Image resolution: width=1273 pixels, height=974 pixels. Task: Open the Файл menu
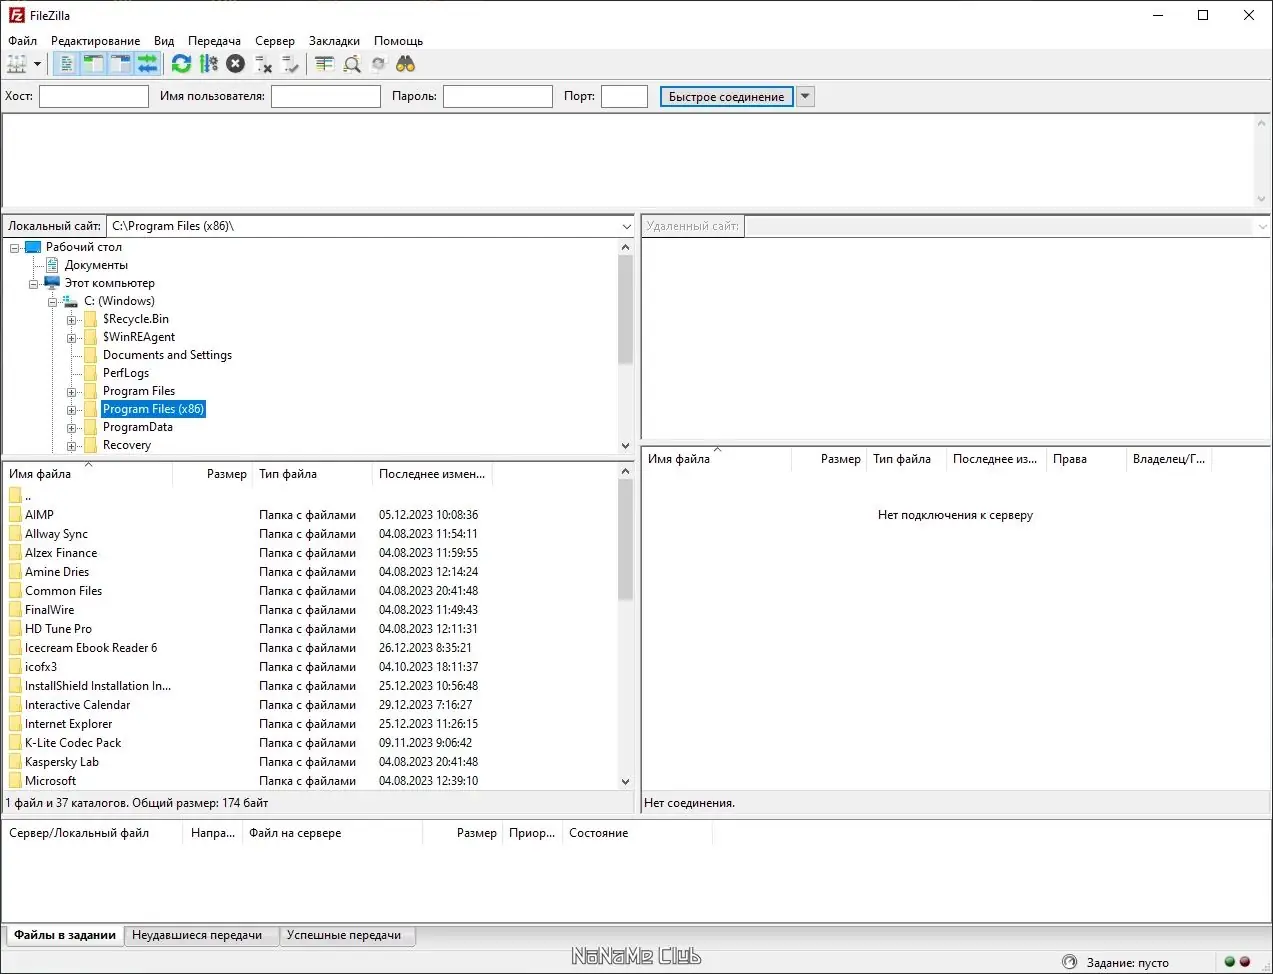pos(22,41)
